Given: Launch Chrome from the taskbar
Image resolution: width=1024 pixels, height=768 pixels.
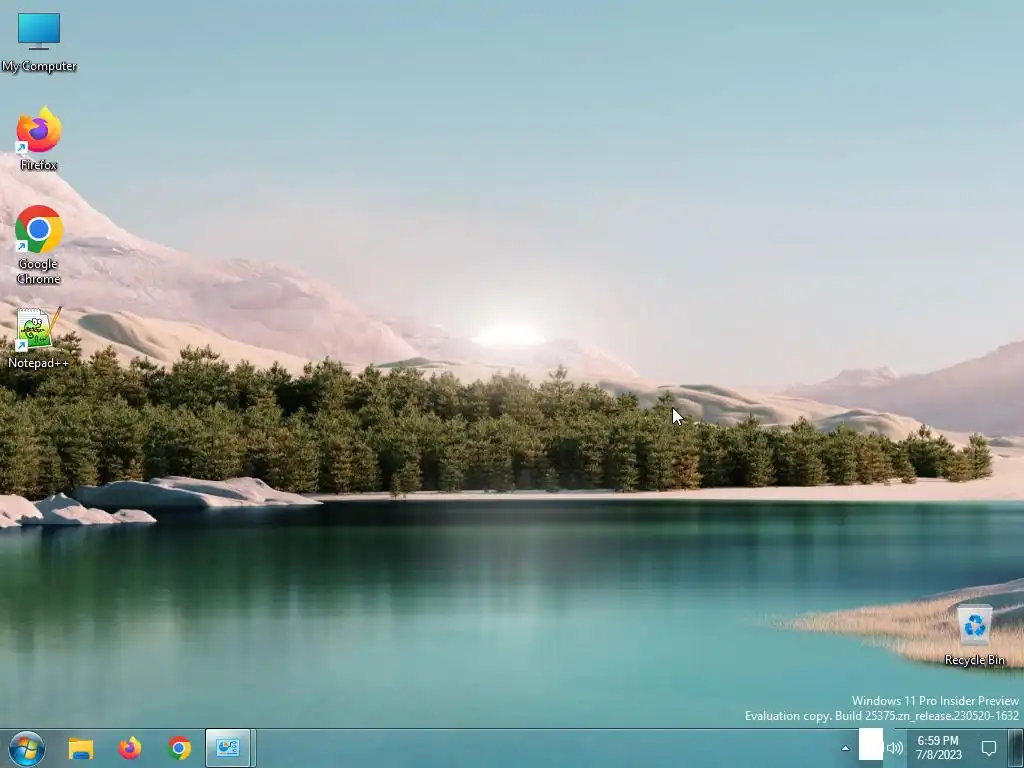Looking at the screenshot, I should pos(179,748).
